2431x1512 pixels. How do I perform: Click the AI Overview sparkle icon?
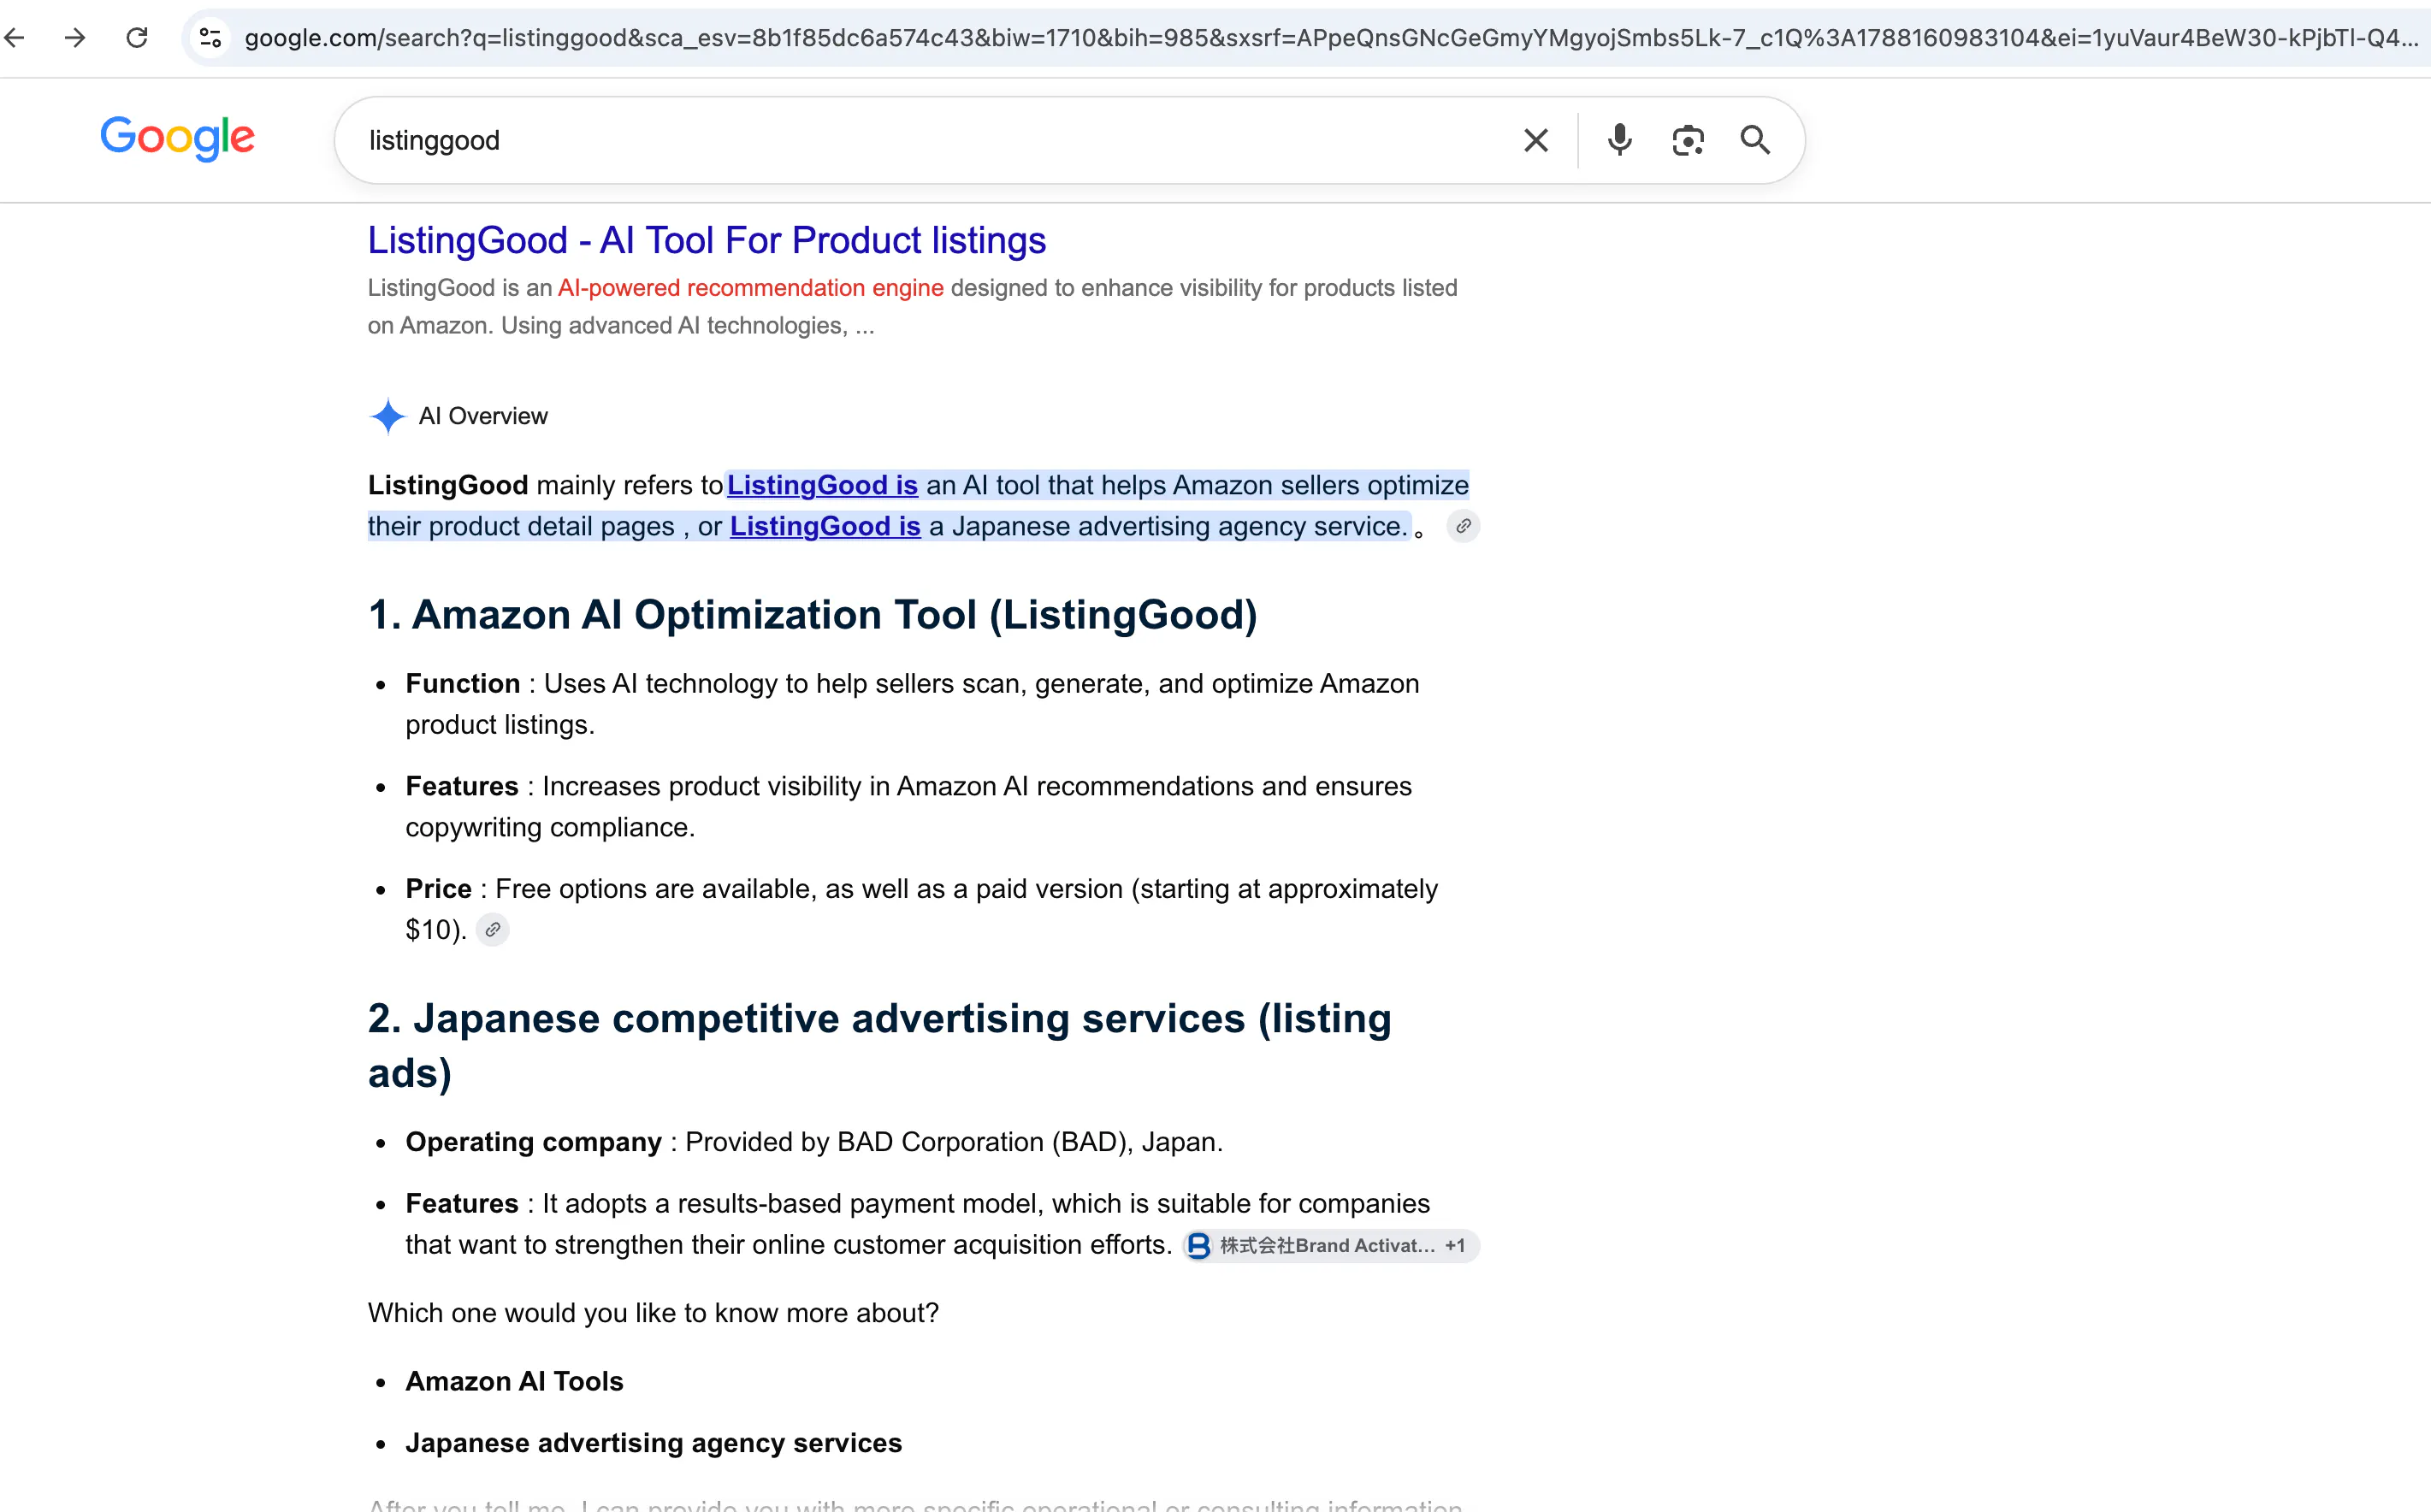point(388,416)
